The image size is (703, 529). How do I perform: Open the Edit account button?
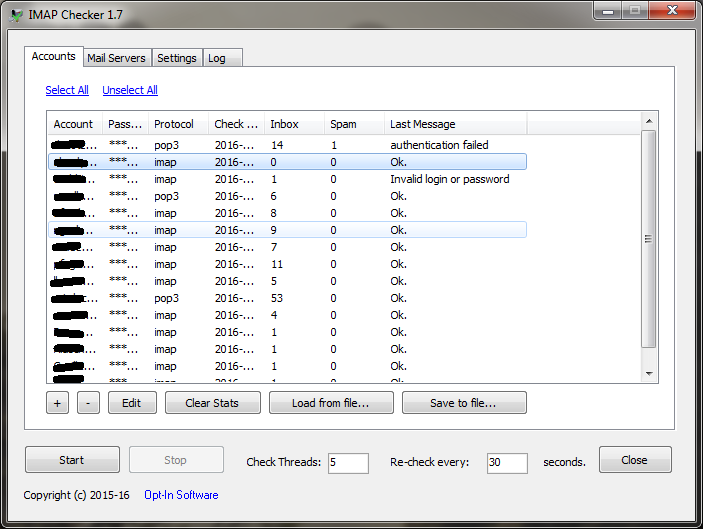[125, 403]
